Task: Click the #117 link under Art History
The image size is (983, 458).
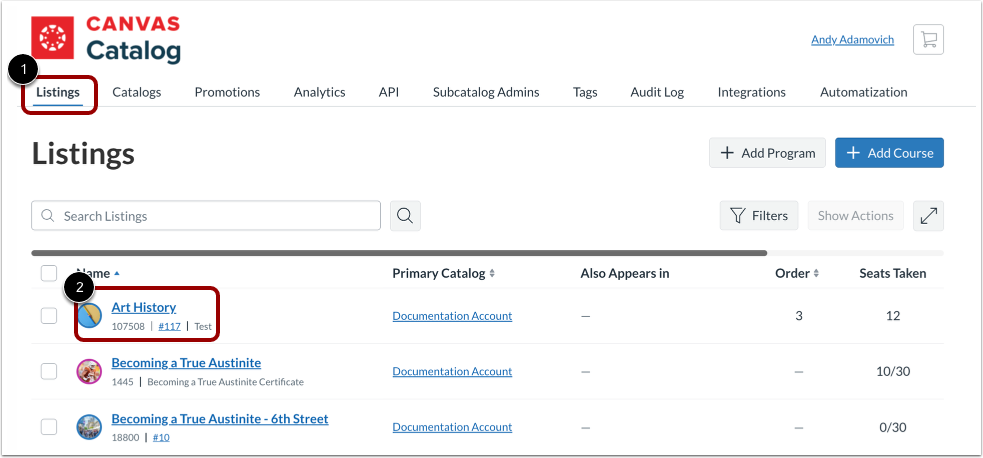Action: (169, 326)
